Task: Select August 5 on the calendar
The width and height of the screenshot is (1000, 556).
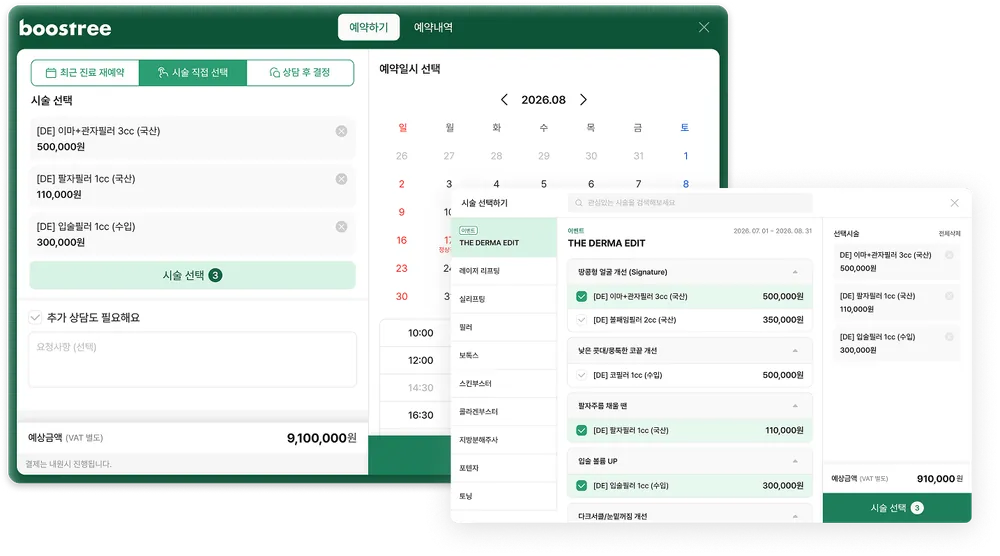Action: [543, 184]
